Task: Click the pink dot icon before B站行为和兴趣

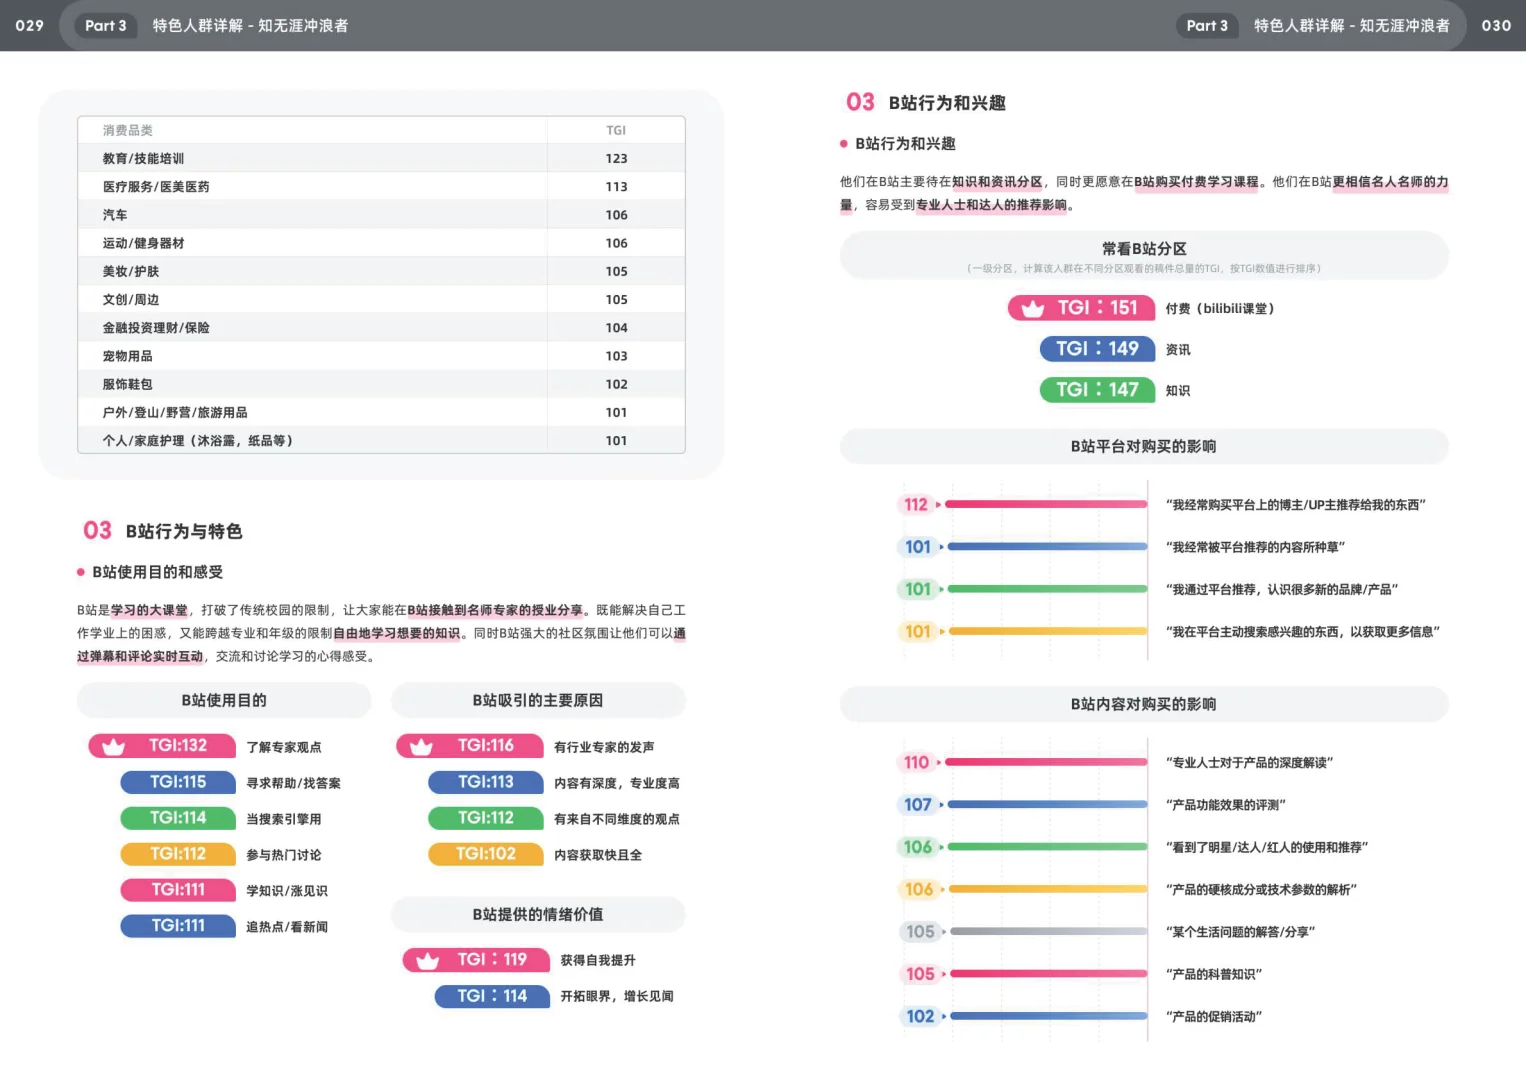Action: [843, 143]
